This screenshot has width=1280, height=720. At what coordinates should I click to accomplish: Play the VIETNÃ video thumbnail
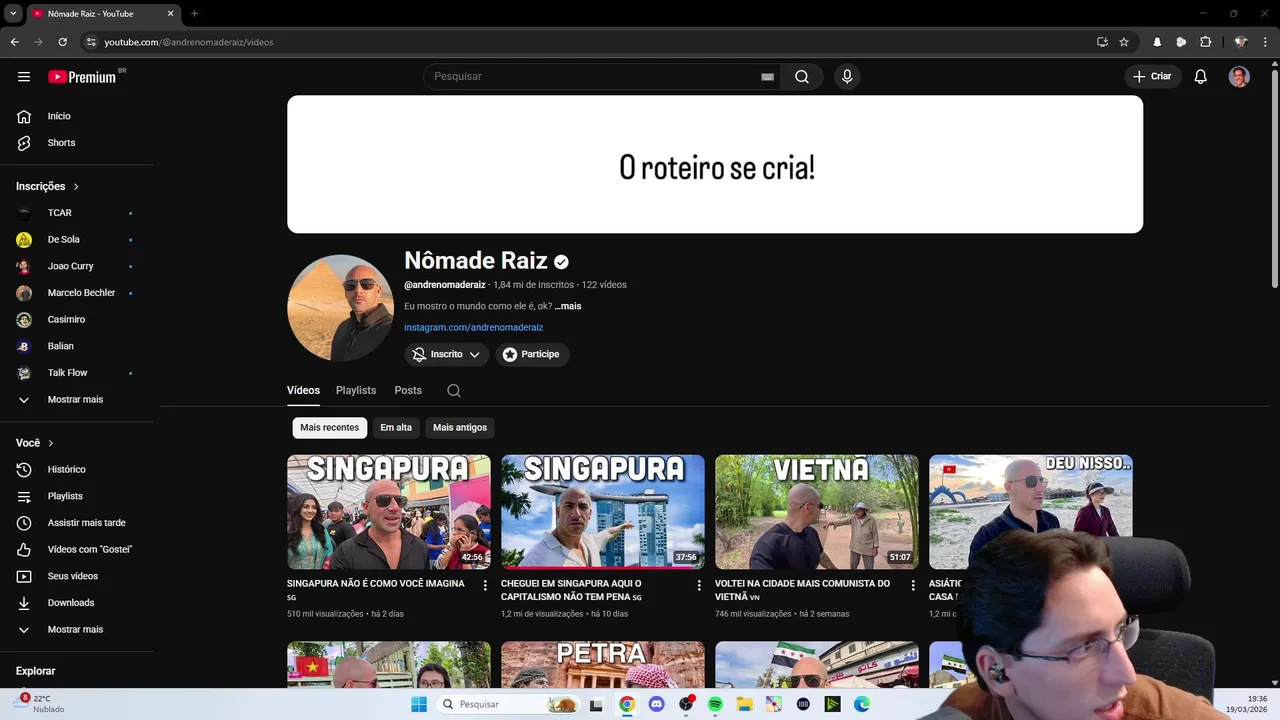(x=817, y=512)
